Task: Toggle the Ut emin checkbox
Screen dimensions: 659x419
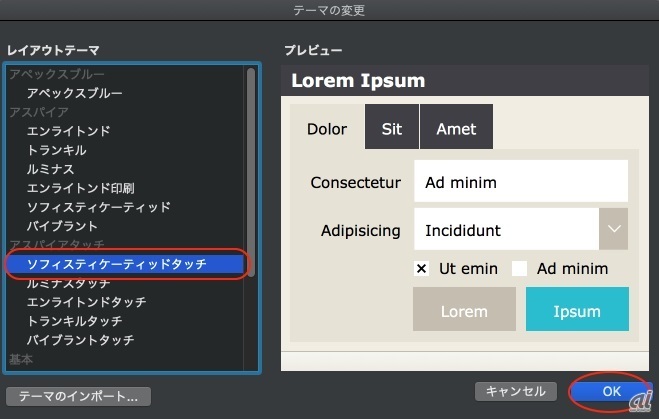Action: [x=421, y=268]
